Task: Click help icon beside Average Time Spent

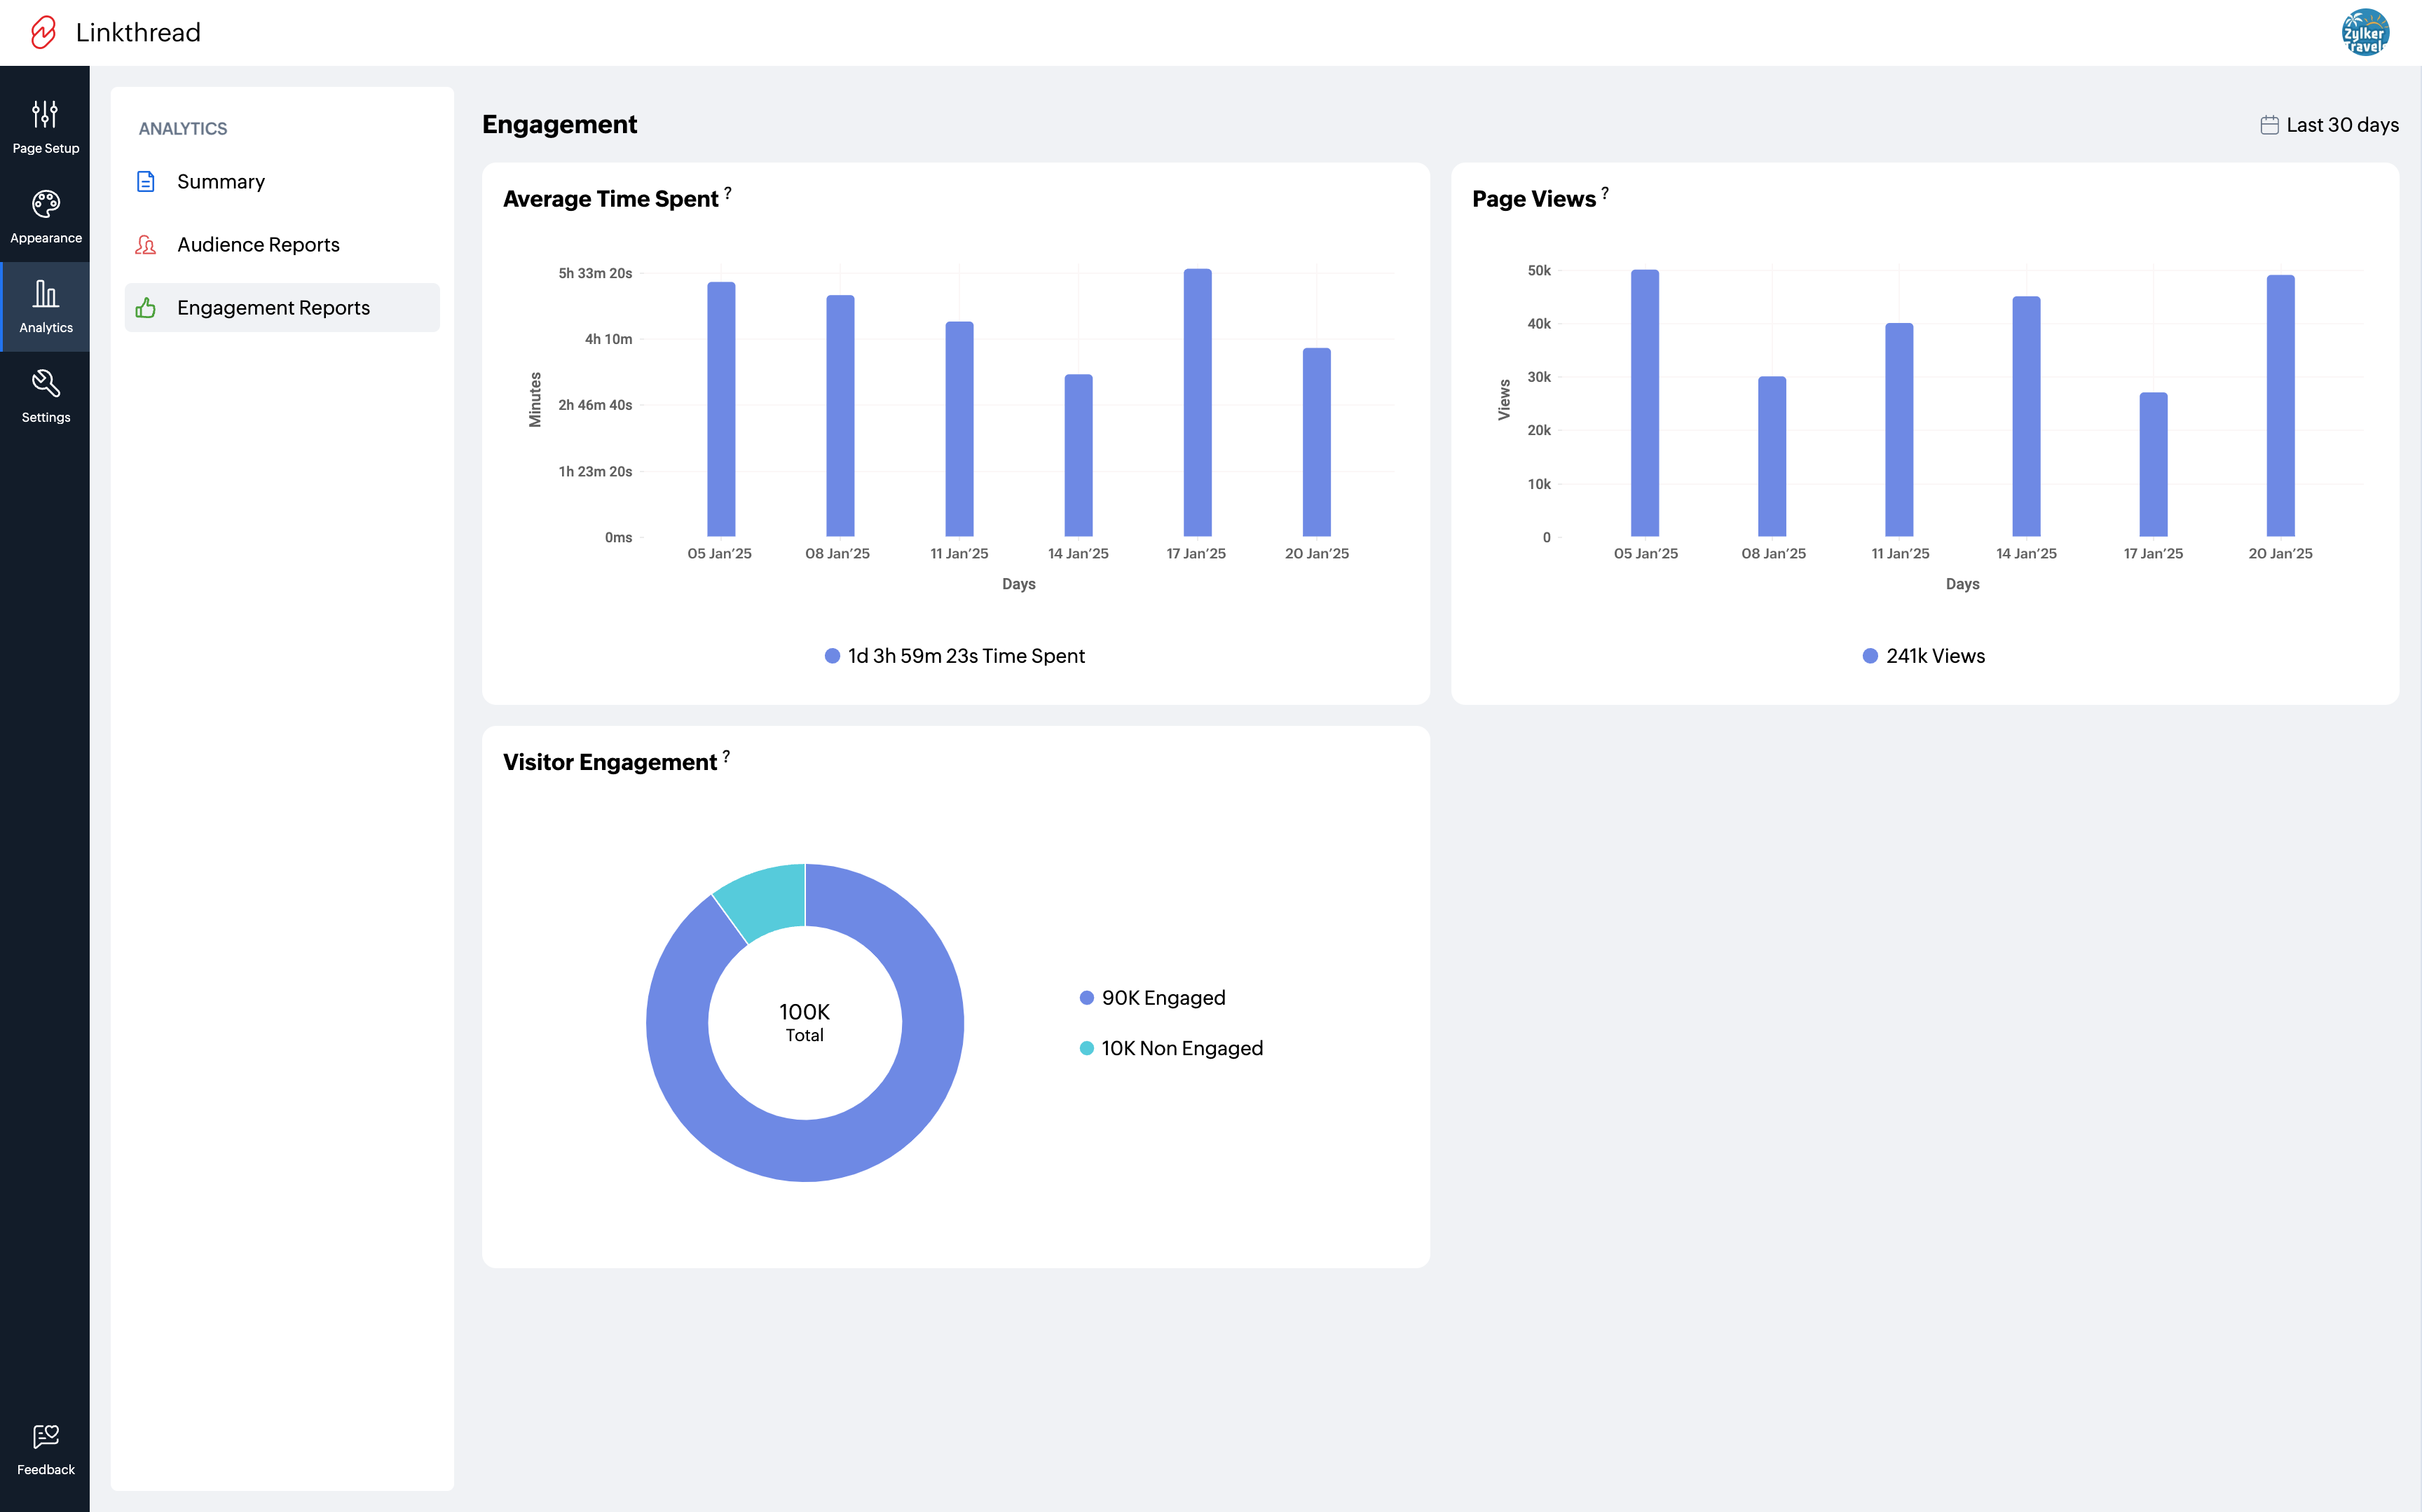Action: pyautogui.click(x=728, y=193)
